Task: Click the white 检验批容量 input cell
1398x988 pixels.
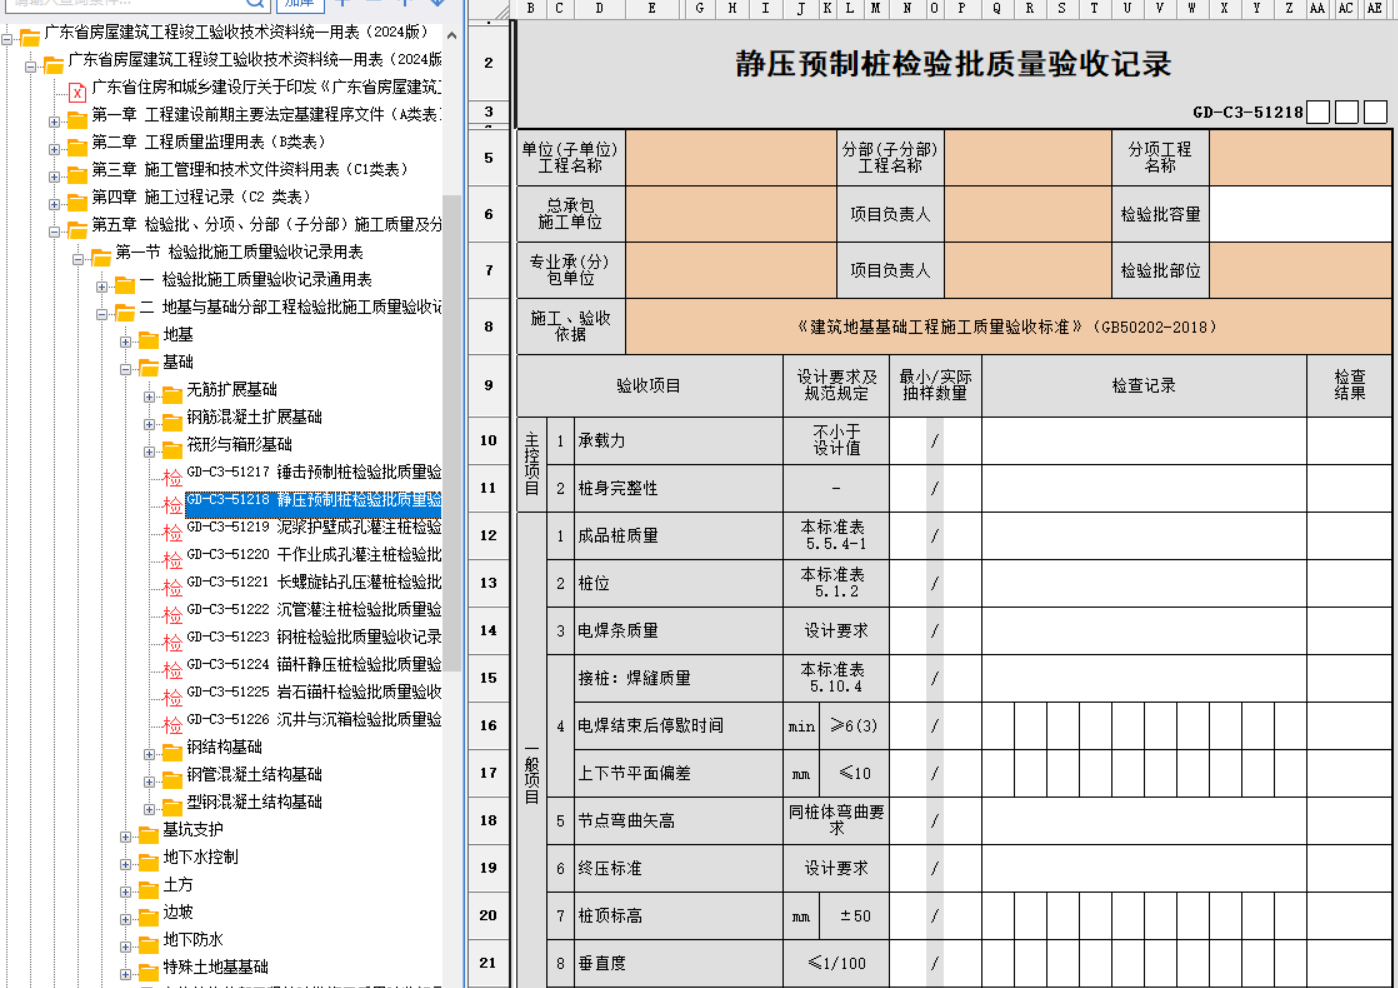Action: click(x=1299, y=214)
